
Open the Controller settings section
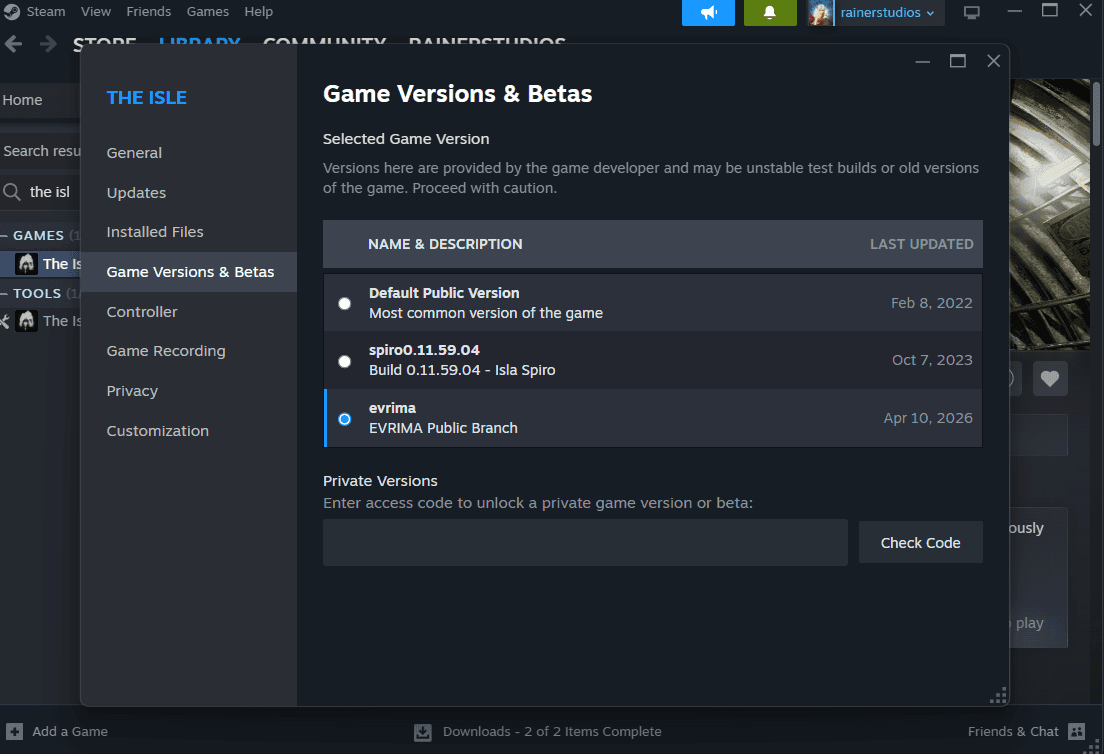(x=141, y=311)
